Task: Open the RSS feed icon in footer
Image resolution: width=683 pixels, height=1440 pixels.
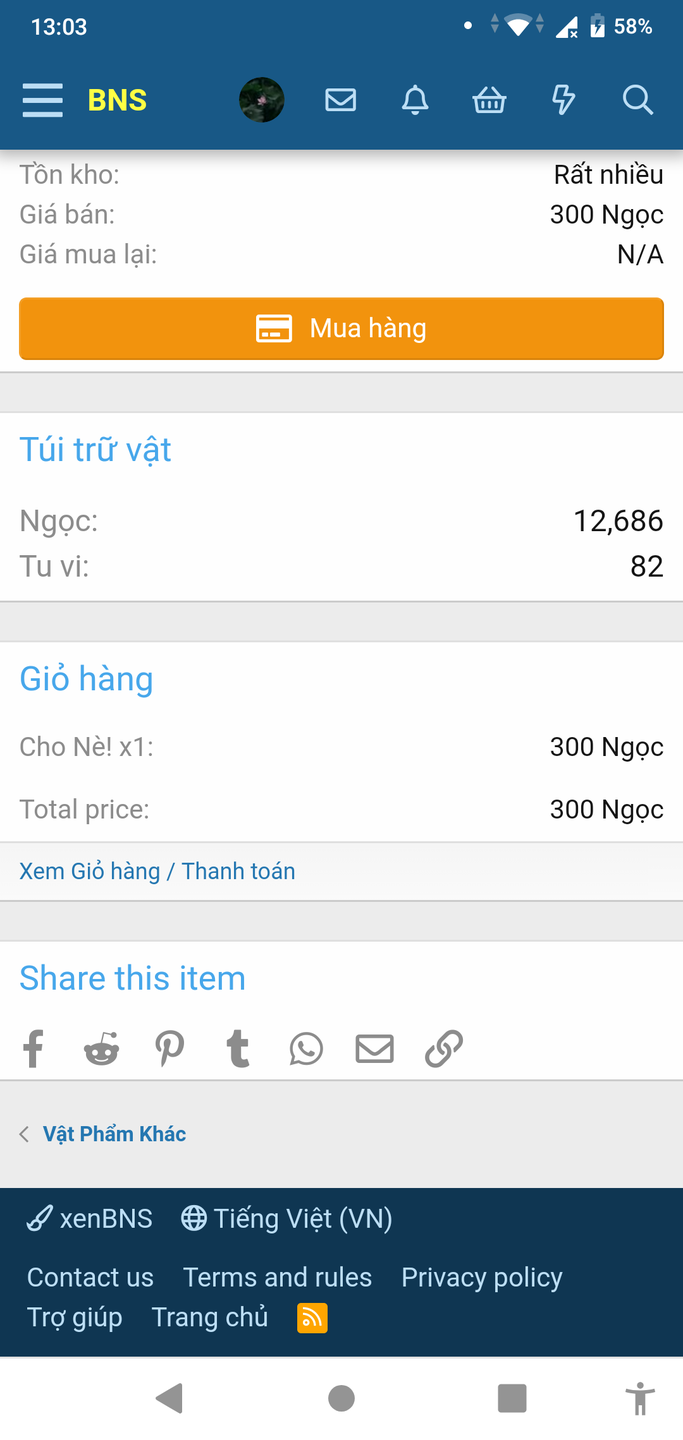Action: (x=311, y=1318)
